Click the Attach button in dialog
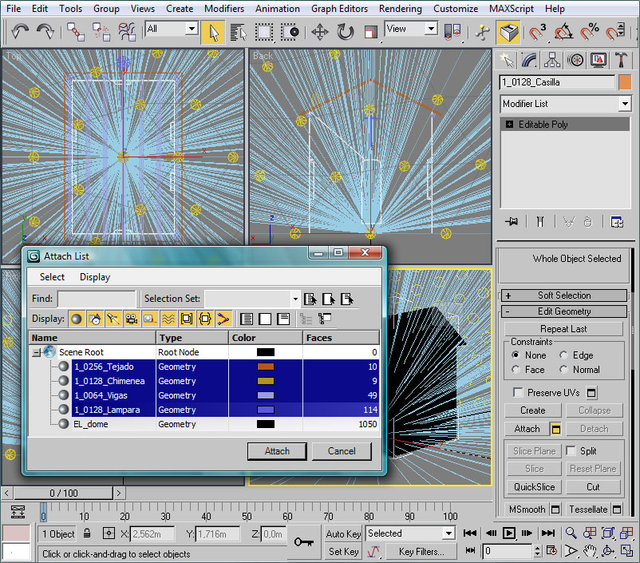 [x=277, y=451]
